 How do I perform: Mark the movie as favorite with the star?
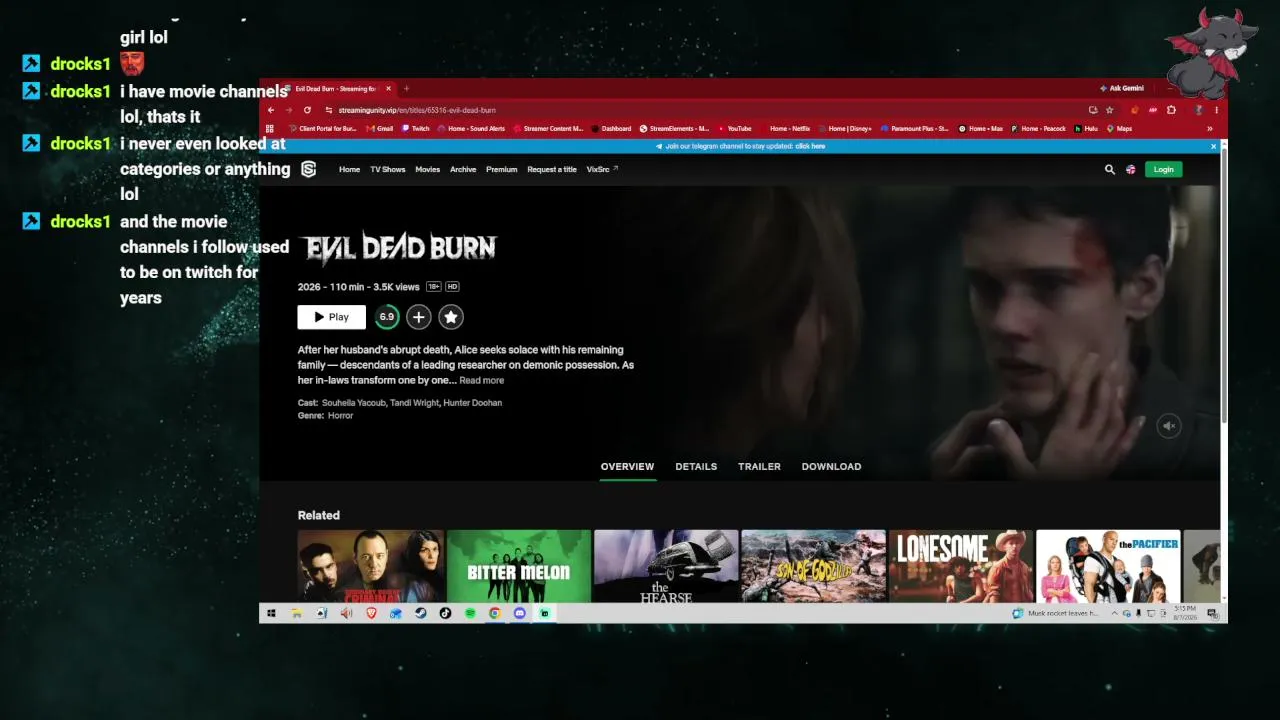[x=451, y=317]
